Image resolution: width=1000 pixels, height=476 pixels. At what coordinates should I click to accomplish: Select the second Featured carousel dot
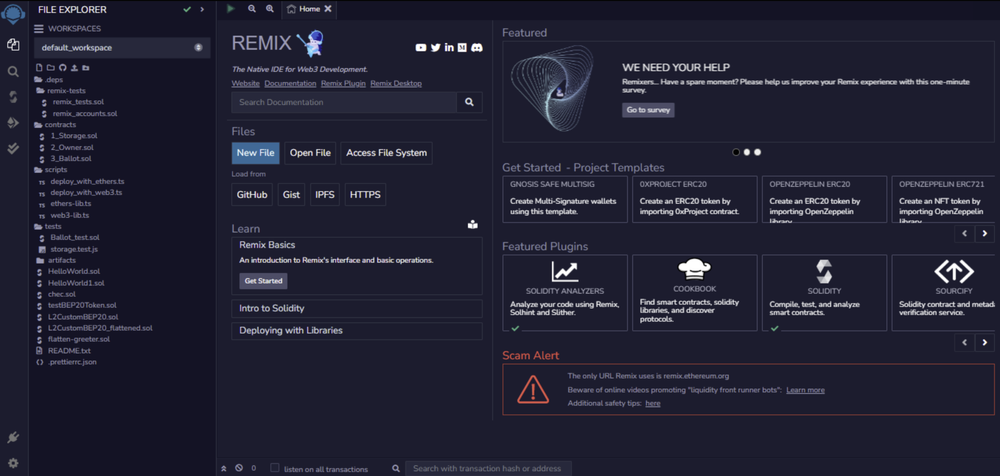tap(747, 152)
